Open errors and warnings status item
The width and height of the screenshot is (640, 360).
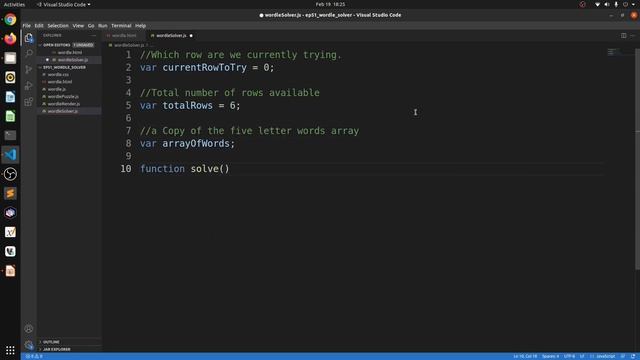34,356
